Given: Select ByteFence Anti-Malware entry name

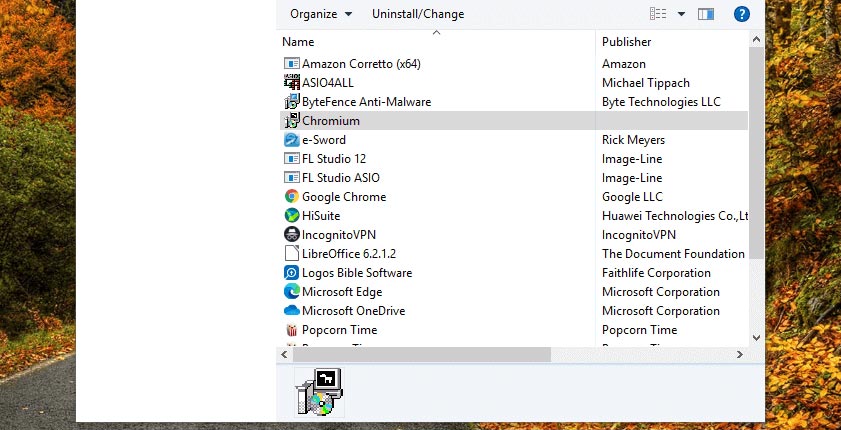Looking at the screenshot, I should click(366, 102).
